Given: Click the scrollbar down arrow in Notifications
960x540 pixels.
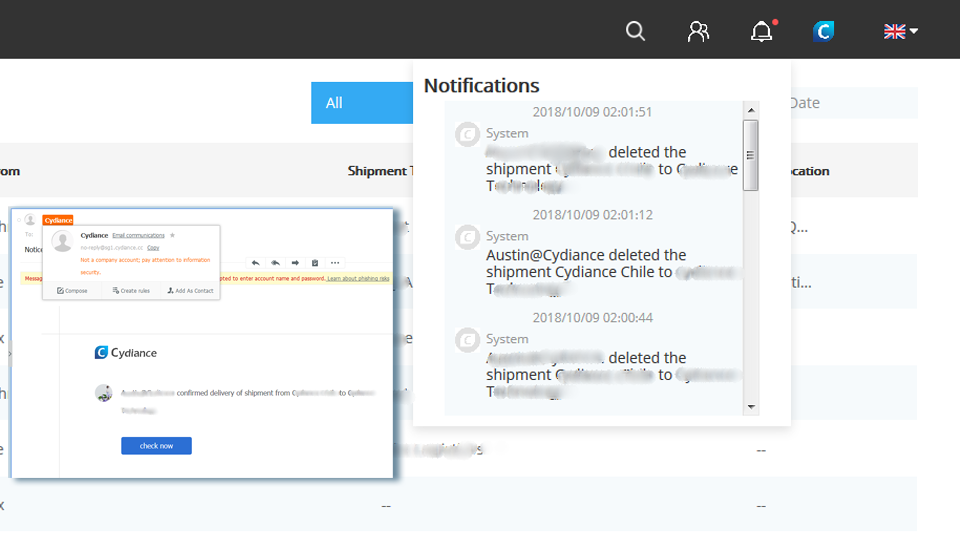Looking at the screenshot, I should click(x=751, y=407).
